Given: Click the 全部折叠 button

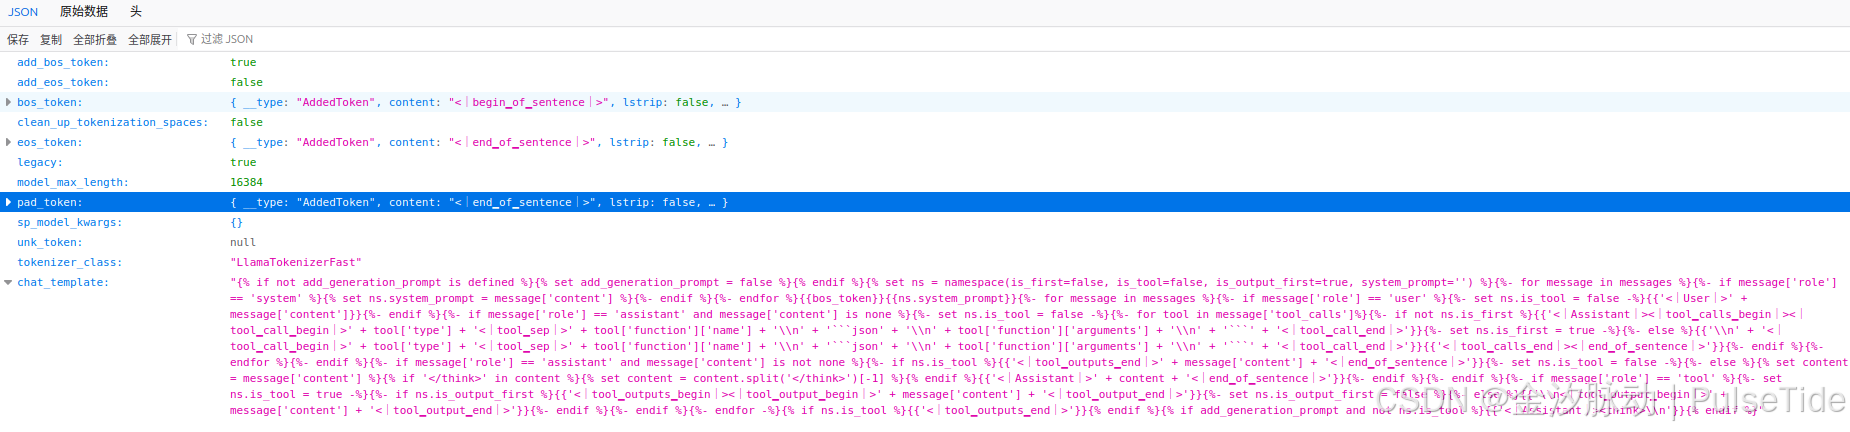Looking at the screenshot, I should tap(95, 39).
